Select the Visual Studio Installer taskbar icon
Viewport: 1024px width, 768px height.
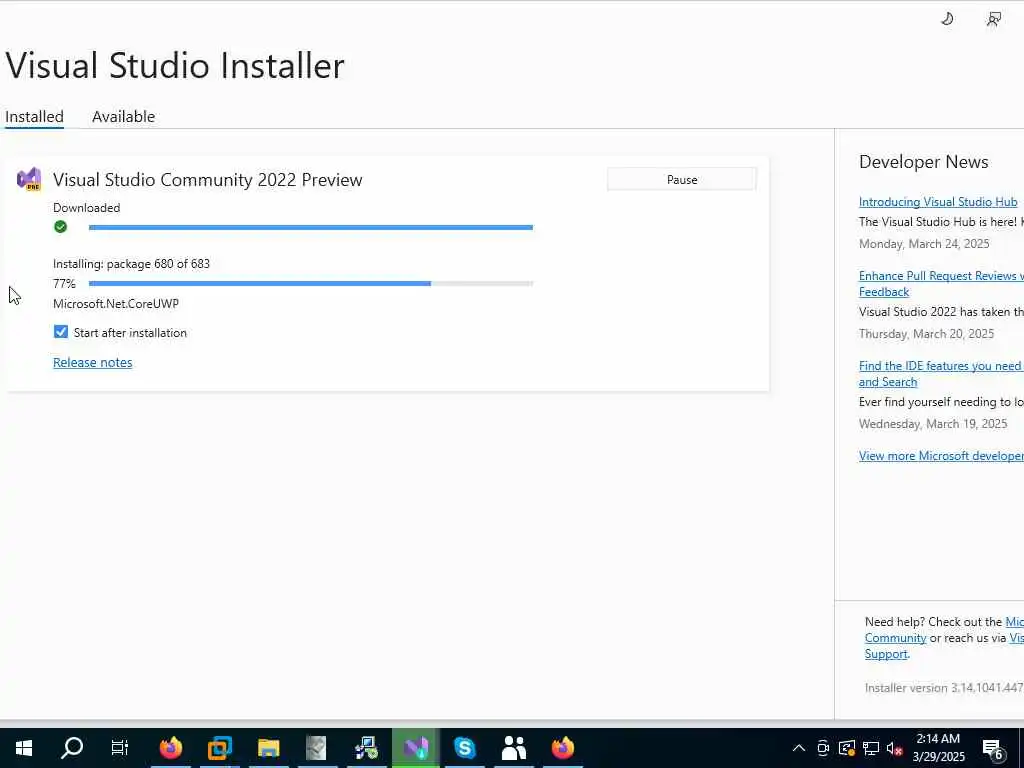pos(415,748)
